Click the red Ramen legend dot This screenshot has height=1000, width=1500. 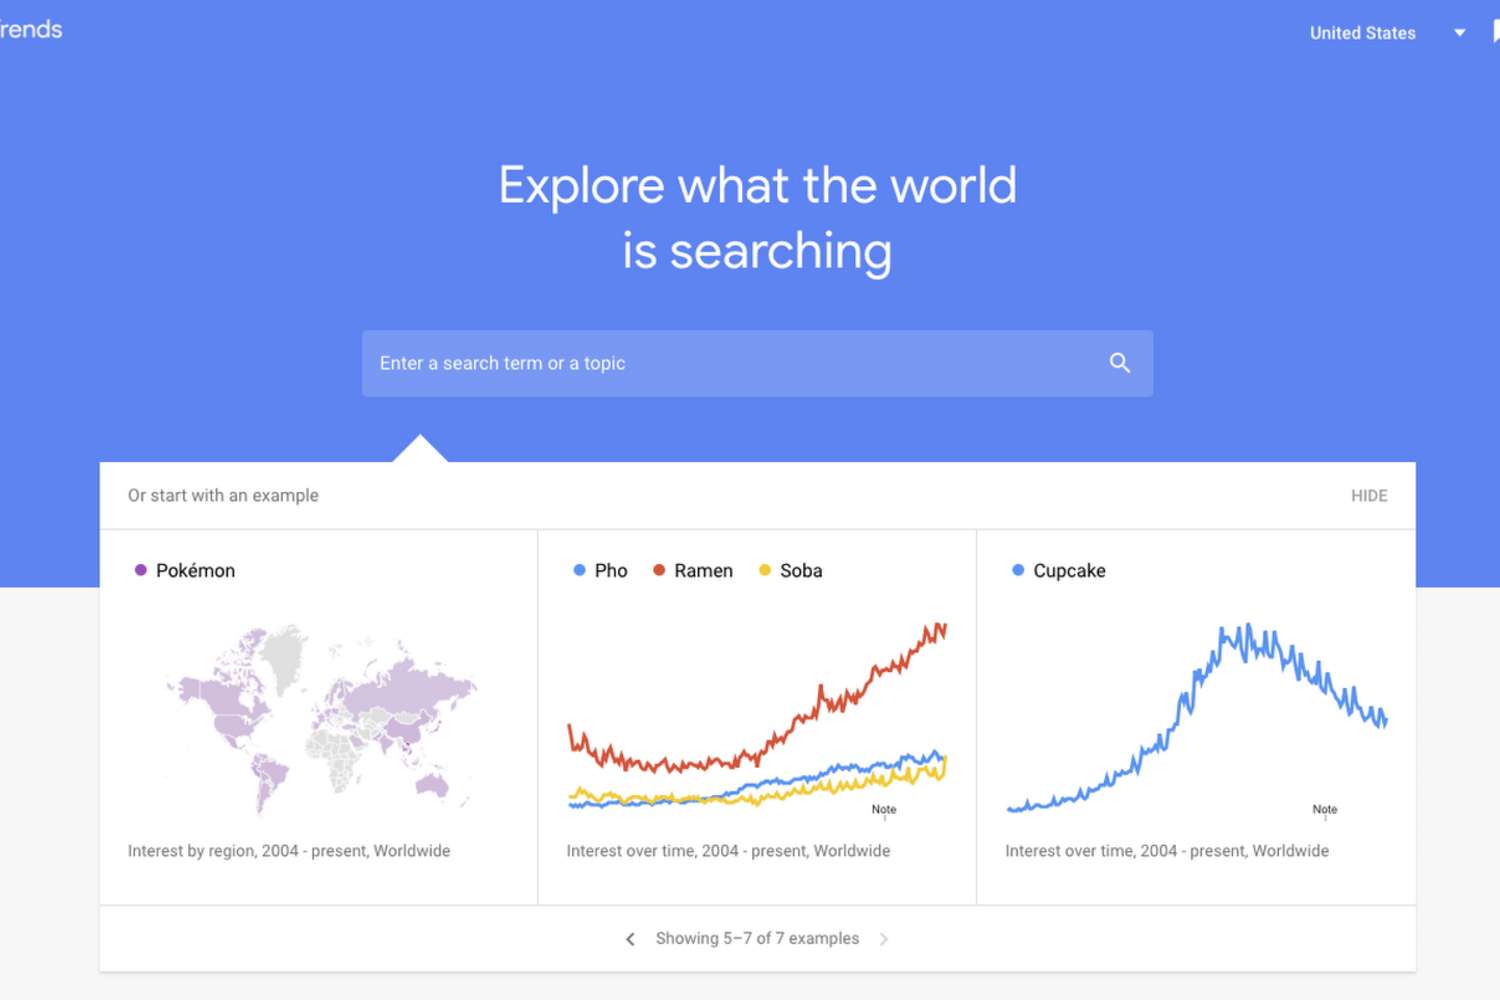click(x=659, y=570)
